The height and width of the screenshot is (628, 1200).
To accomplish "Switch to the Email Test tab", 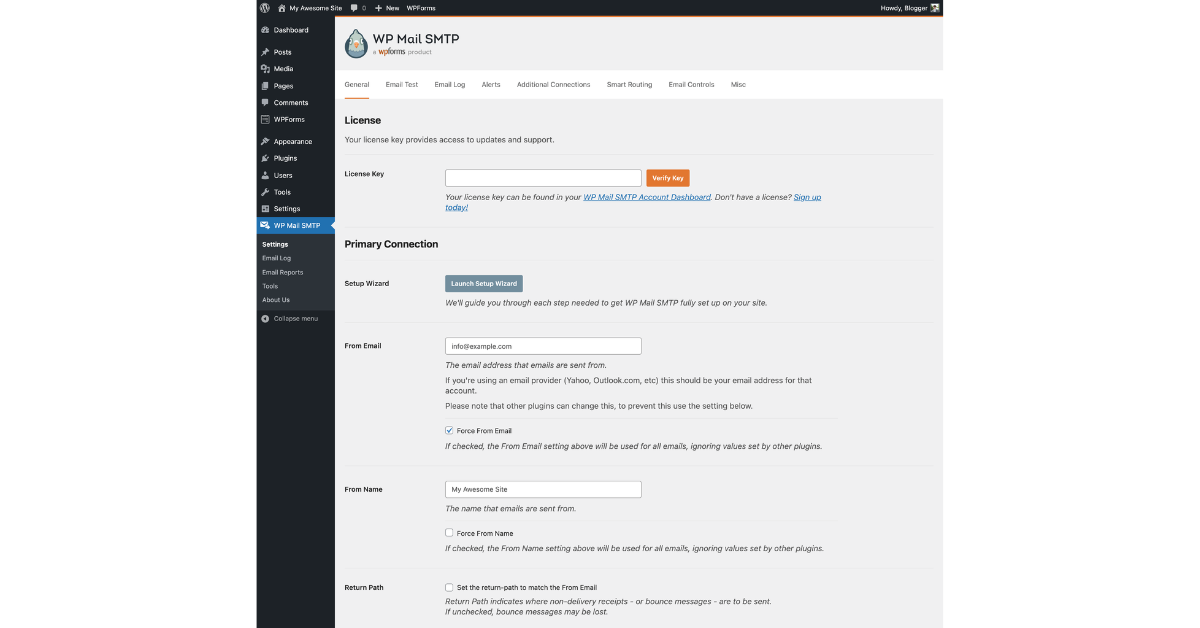I will pos(401,84).
